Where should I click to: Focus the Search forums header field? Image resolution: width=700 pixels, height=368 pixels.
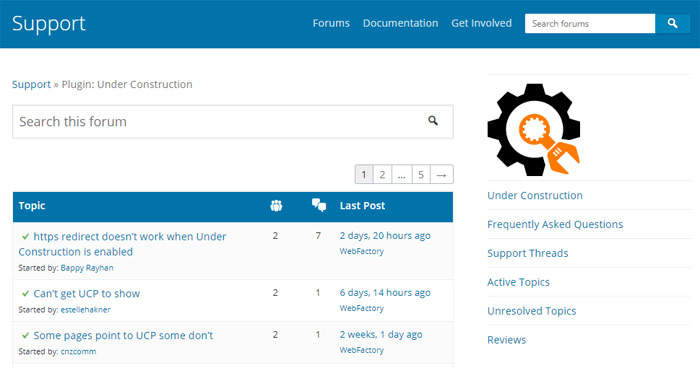click(590, 23)
